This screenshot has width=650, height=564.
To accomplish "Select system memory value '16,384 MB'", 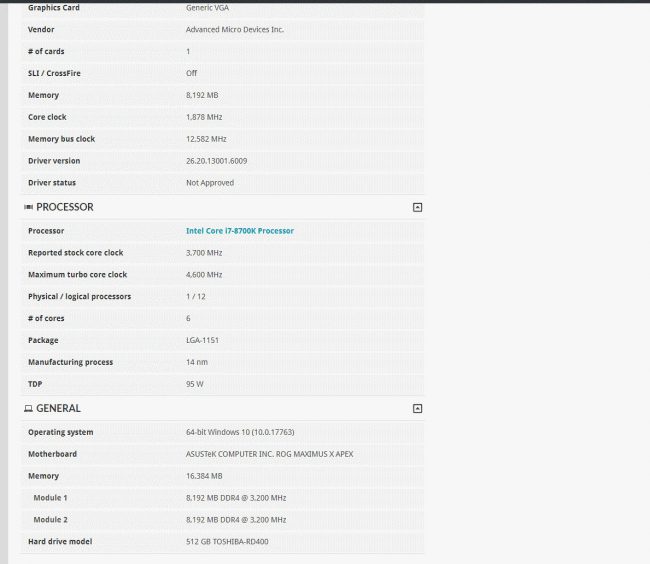I will [x=204, y=476].
